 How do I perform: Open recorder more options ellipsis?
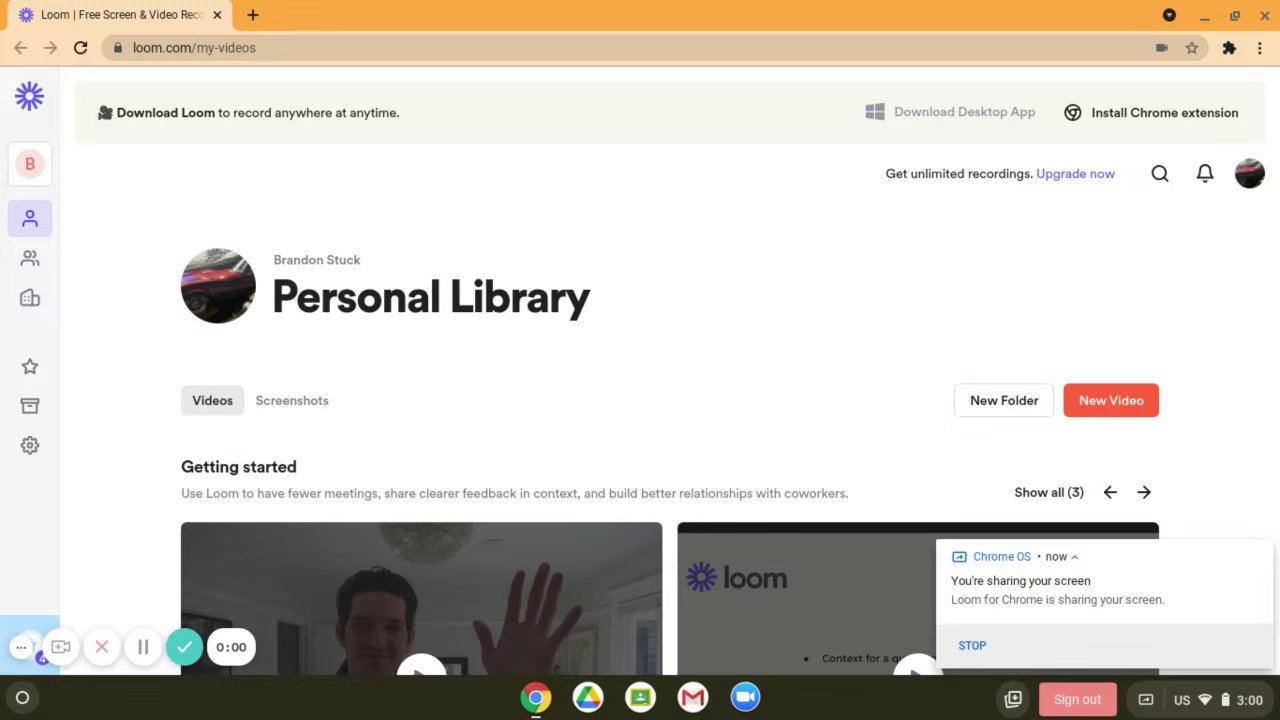click(x=21, y=647)
